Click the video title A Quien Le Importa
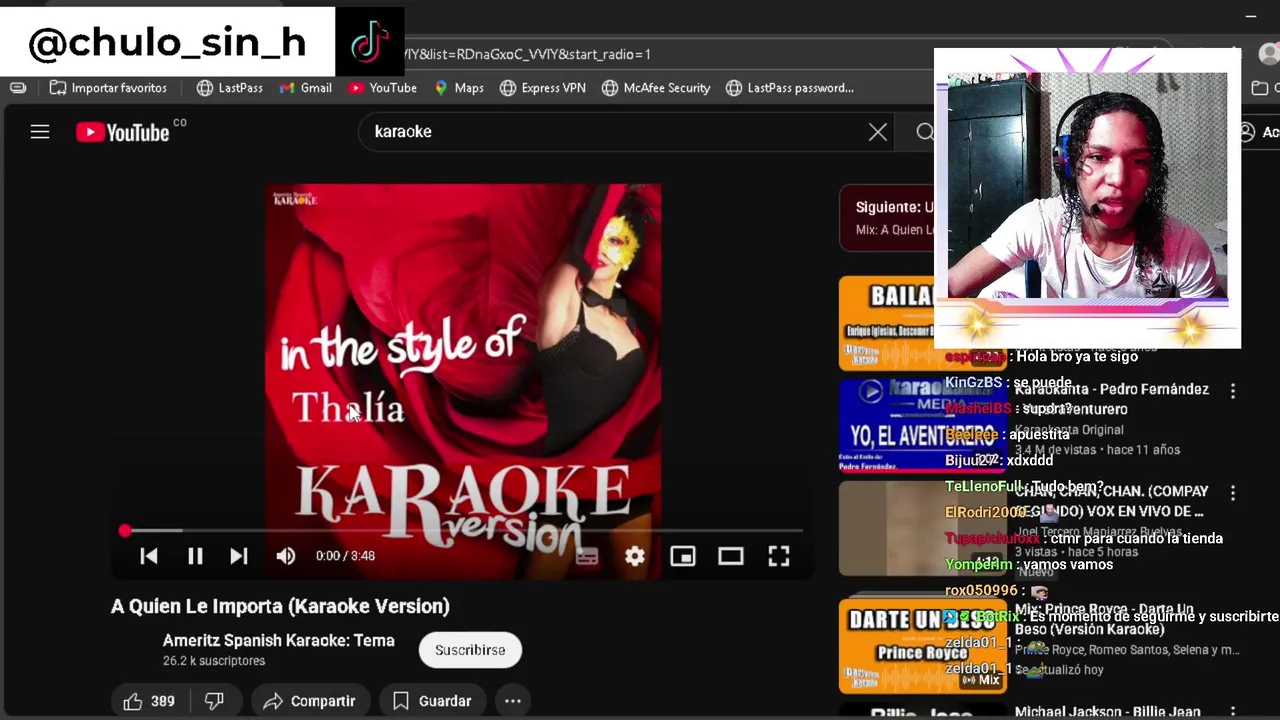 point(280,606)
